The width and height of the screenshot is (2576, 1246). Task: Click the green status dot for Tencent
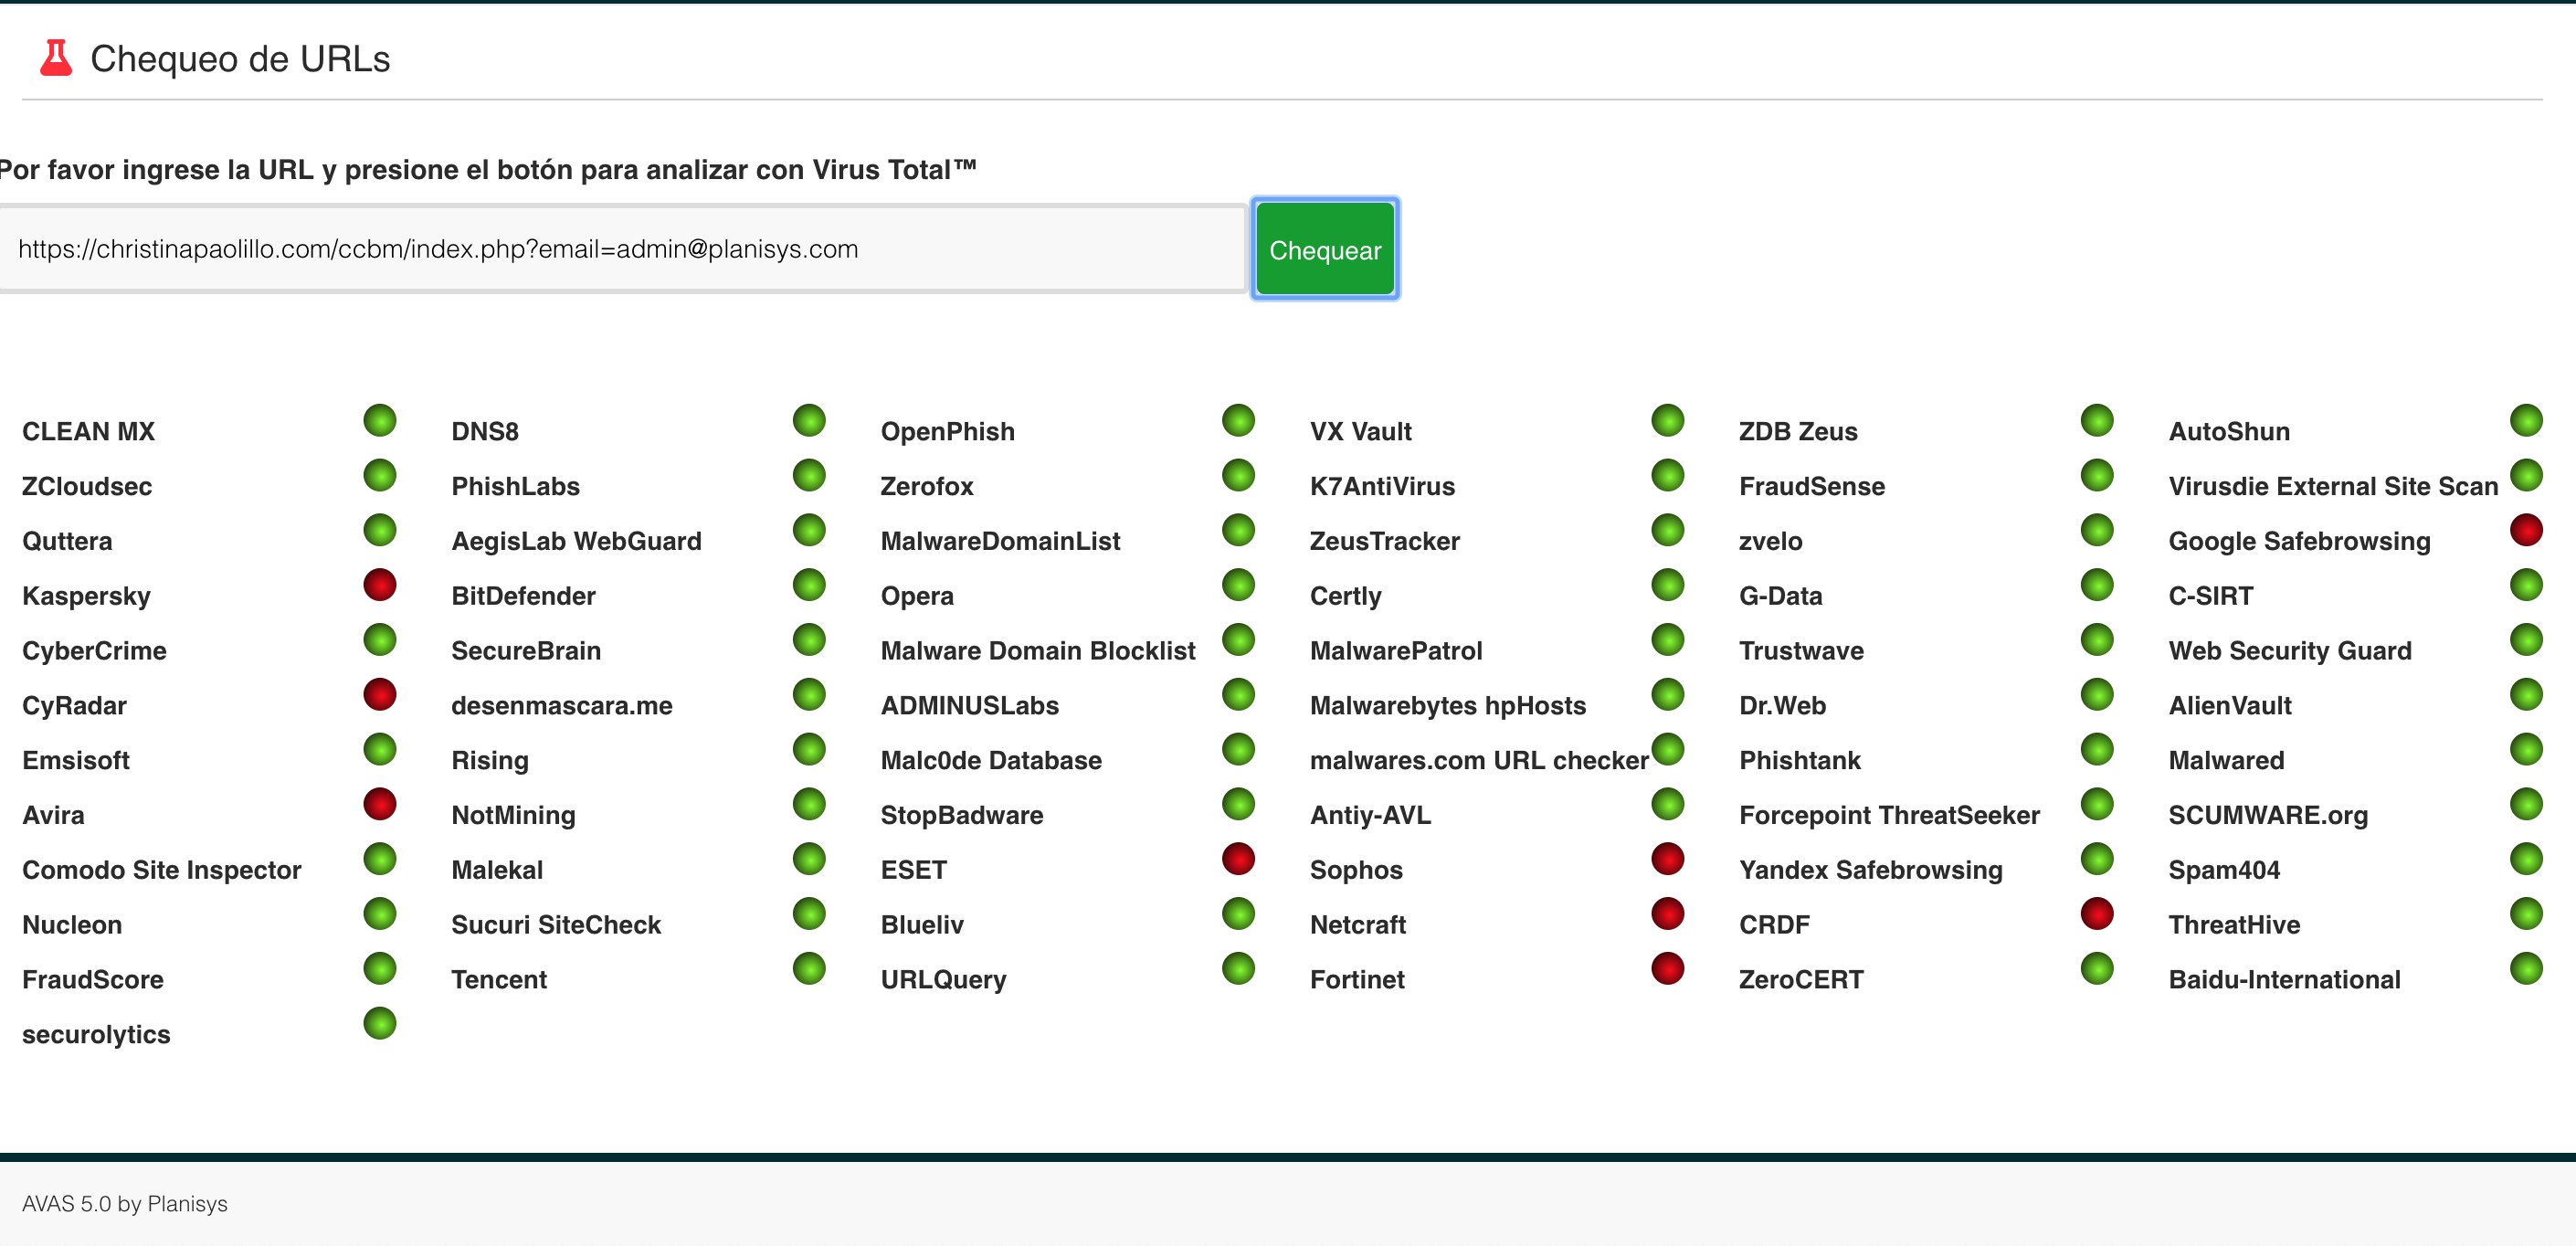[x=809, y=968]
